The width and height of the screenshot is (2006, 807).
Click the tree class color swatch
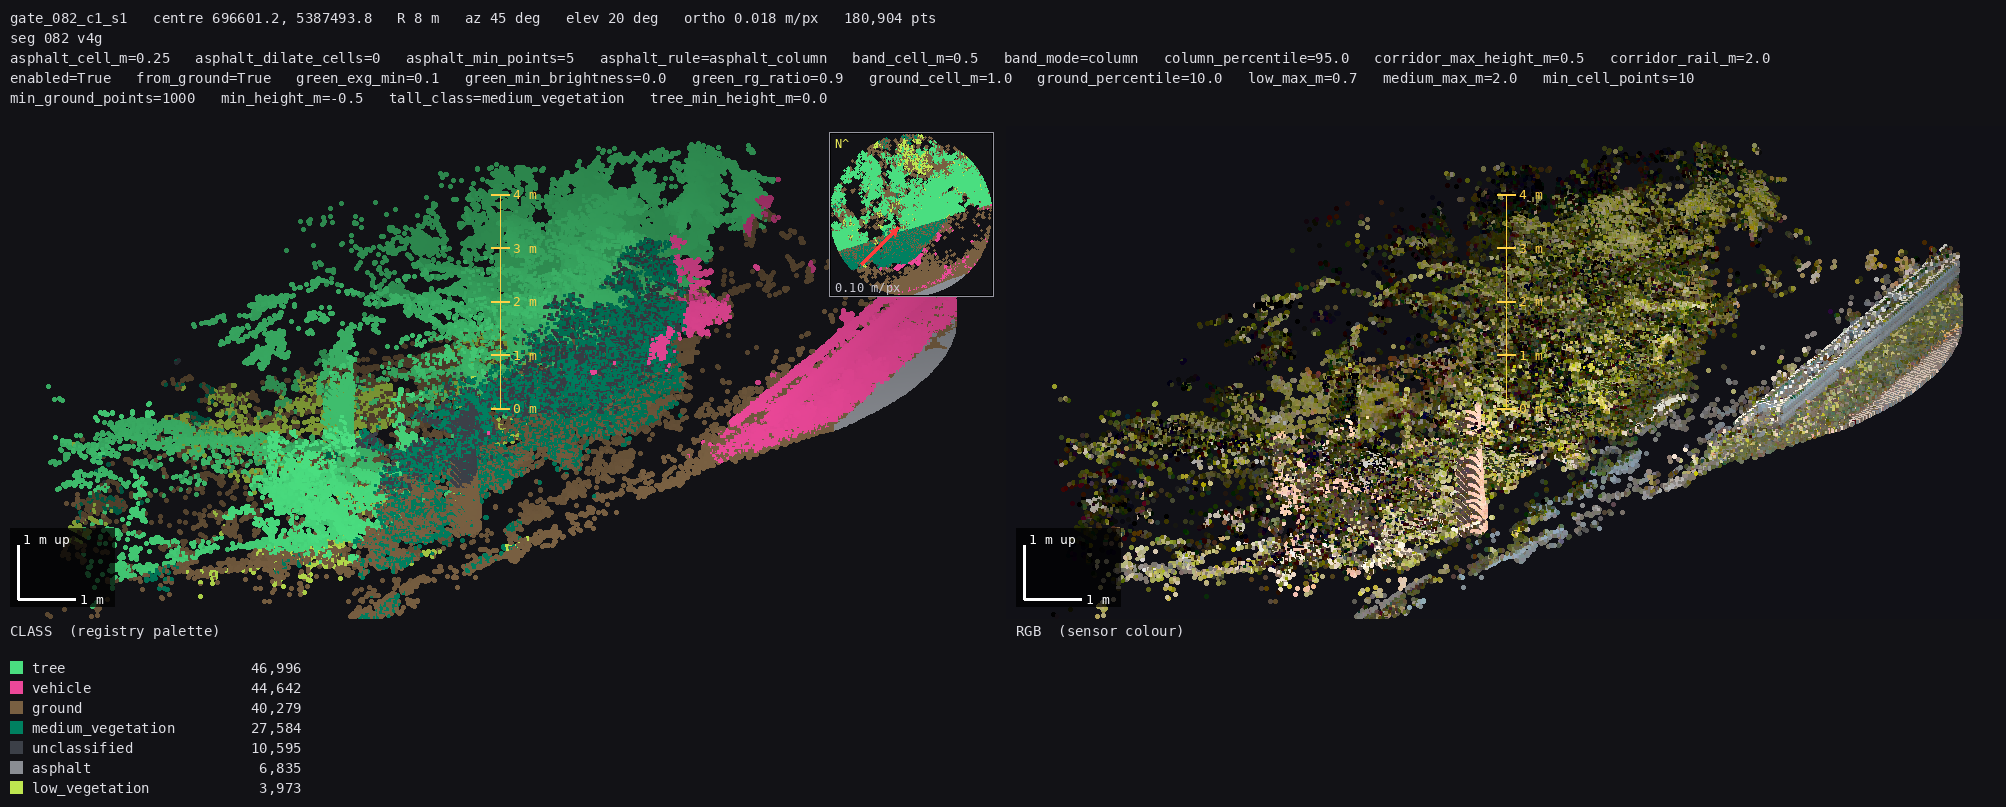(16, 668)
